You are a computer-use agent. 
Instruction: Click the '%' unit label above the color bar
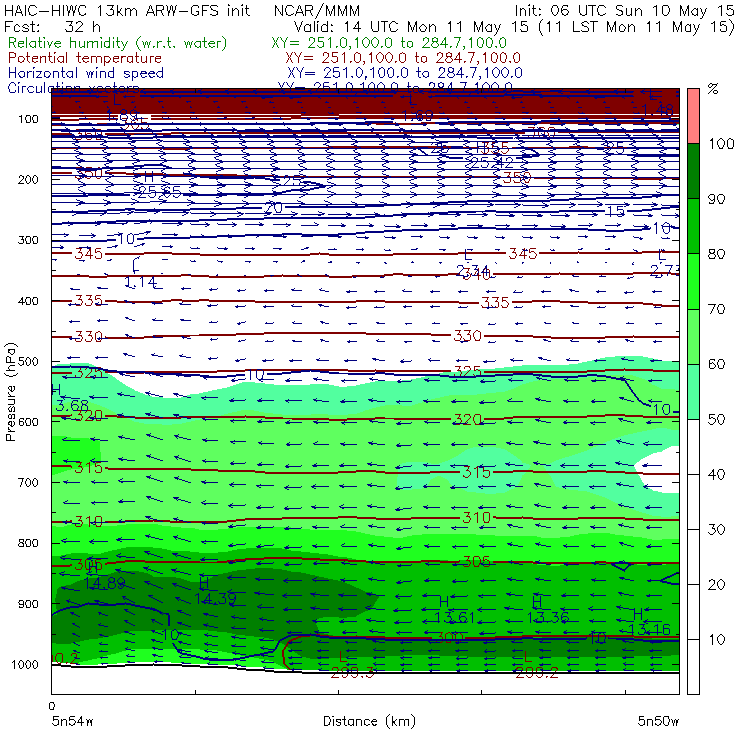[x=713, y=89]
